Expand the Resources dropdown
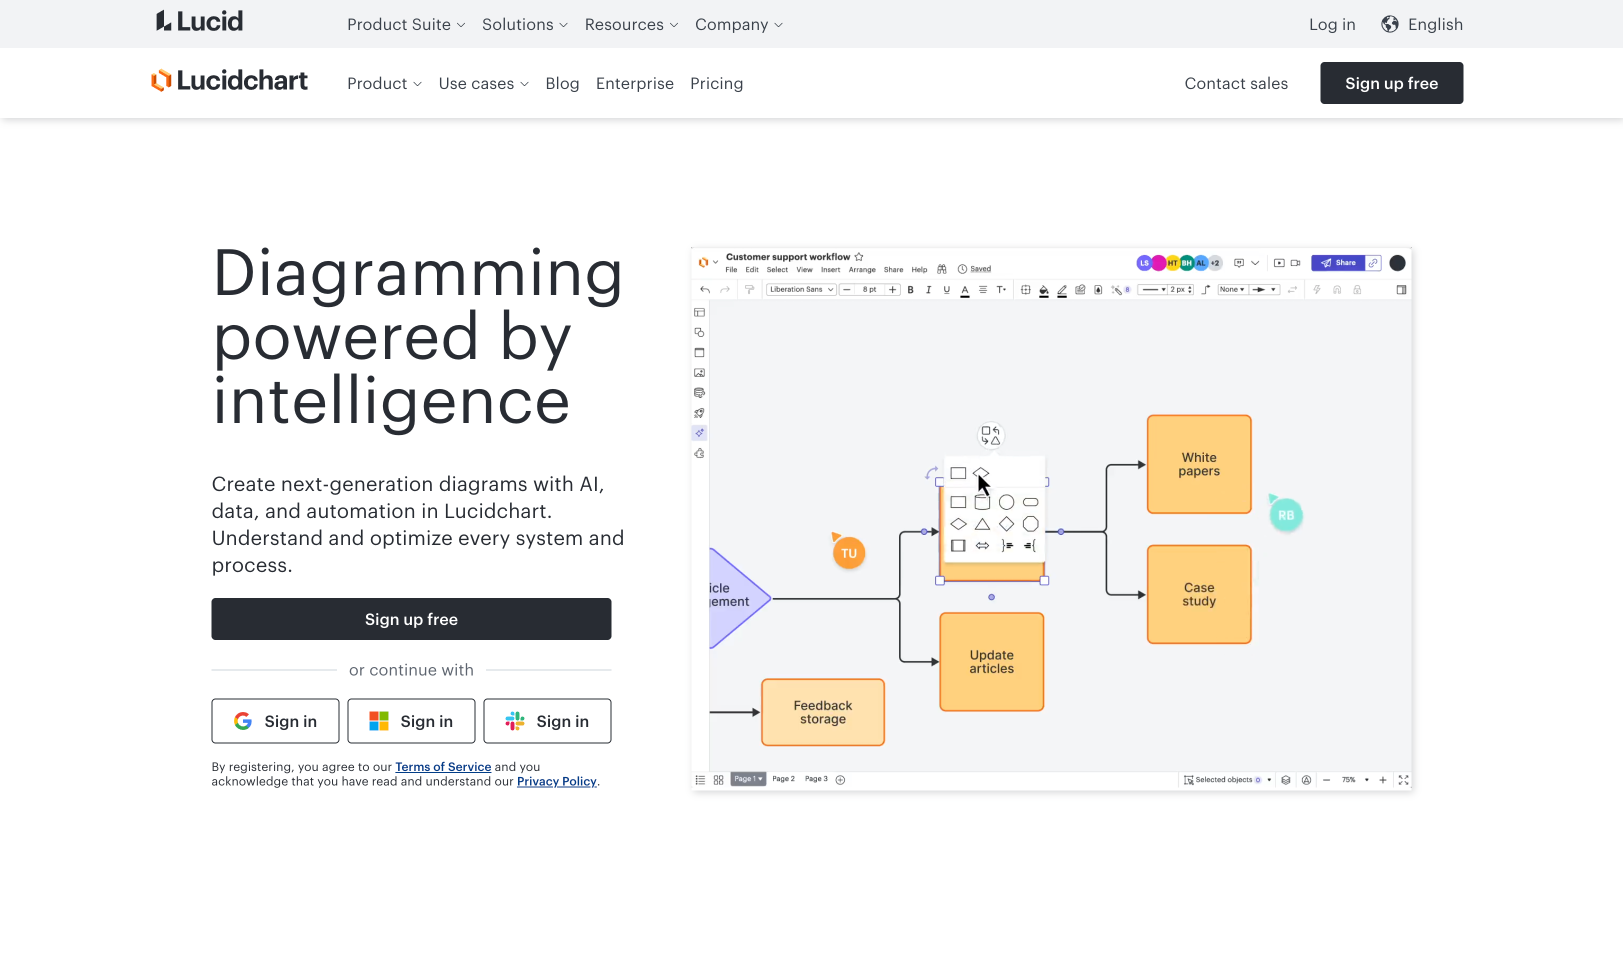1623x971 pixels. point(631,25)
